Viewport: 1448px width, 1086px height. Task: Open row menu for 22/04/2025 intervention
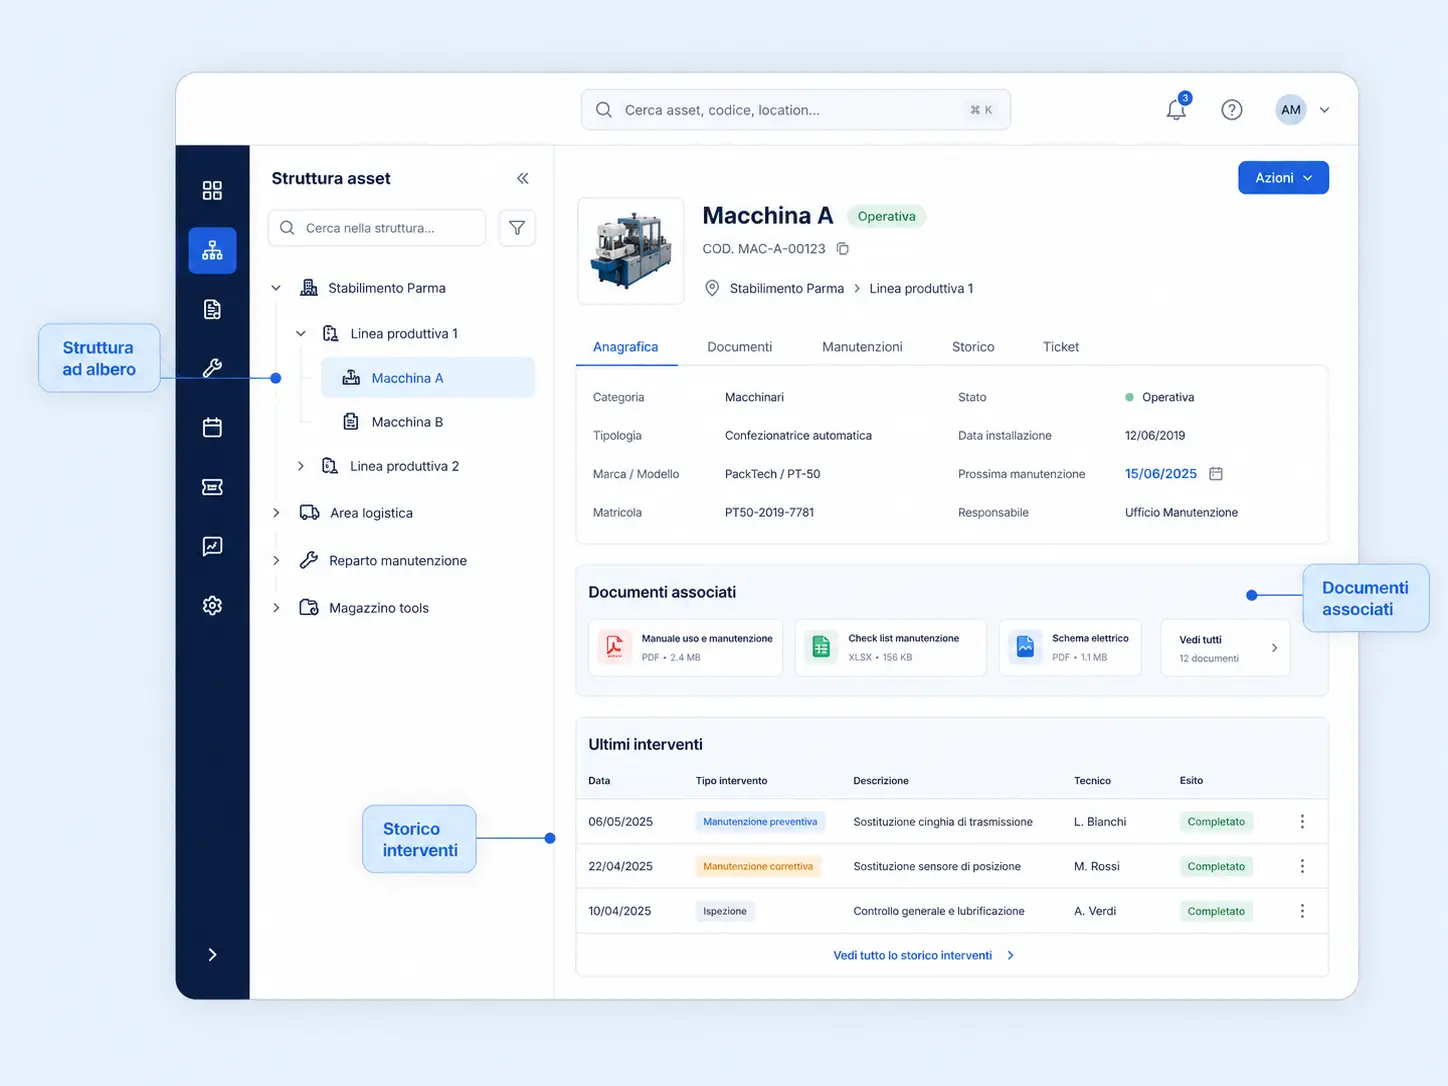1302,866
